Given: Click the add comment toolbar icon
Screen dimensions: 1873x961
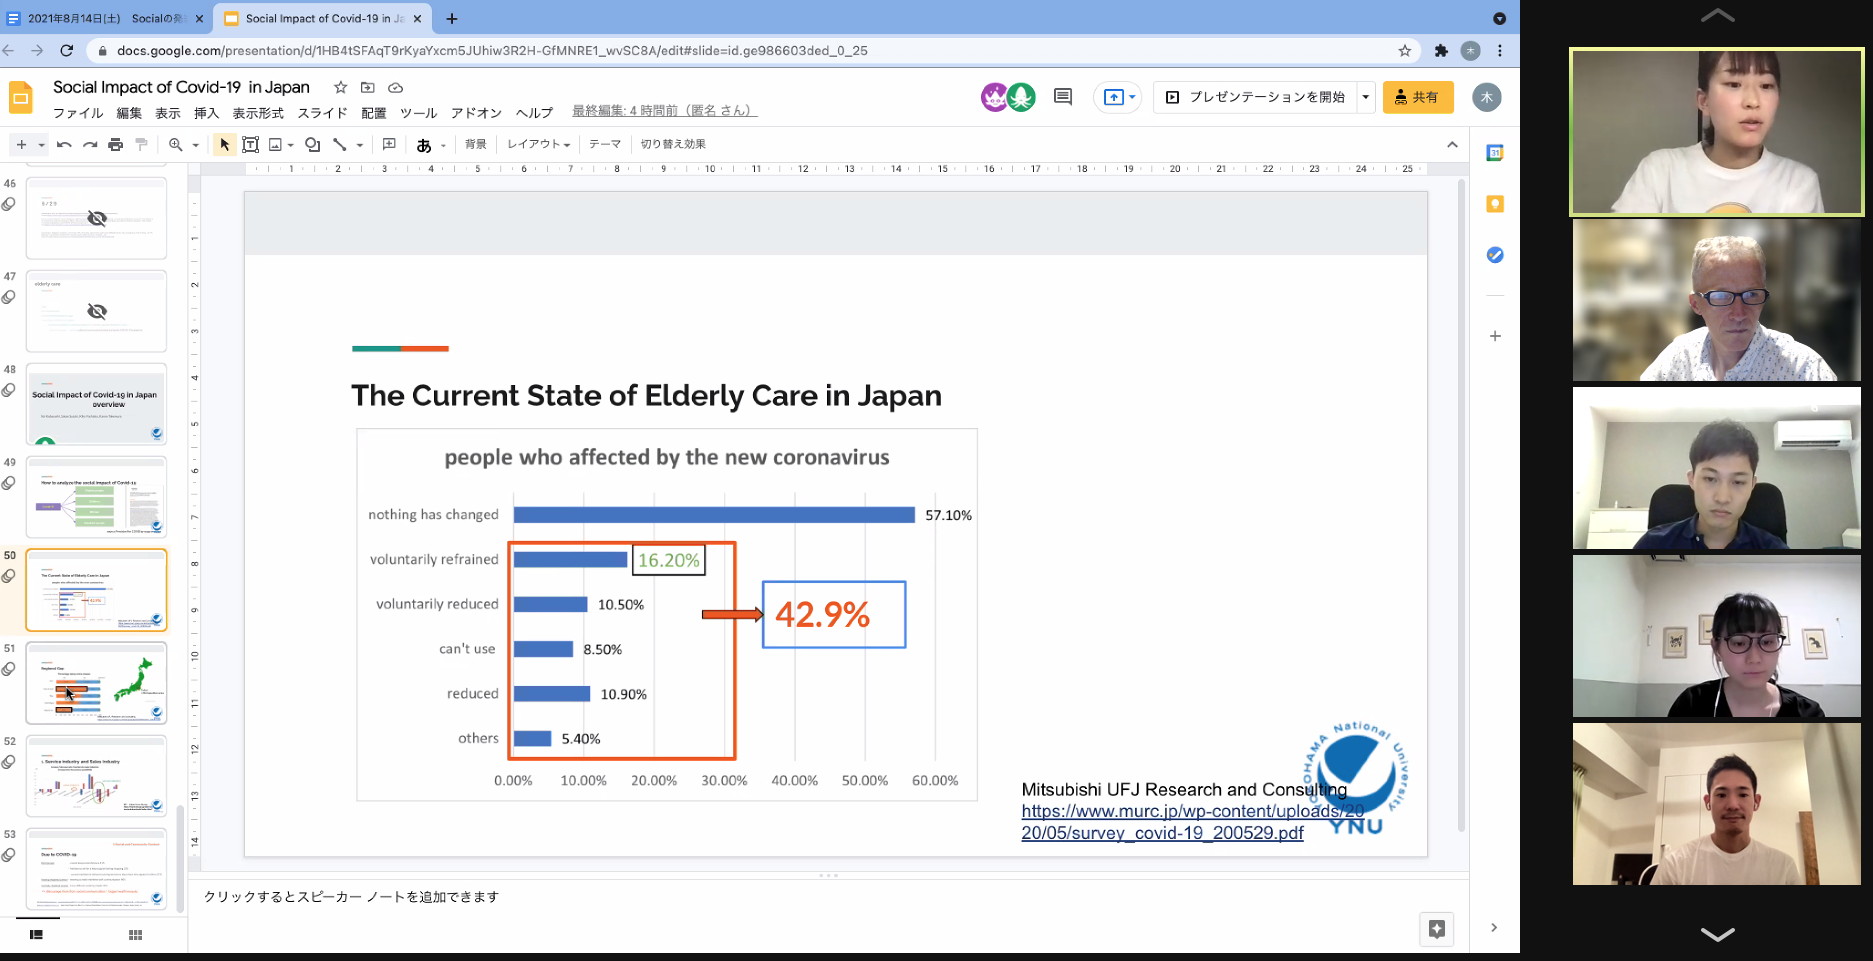Looking at the screenshot, I should pos(389,145).
